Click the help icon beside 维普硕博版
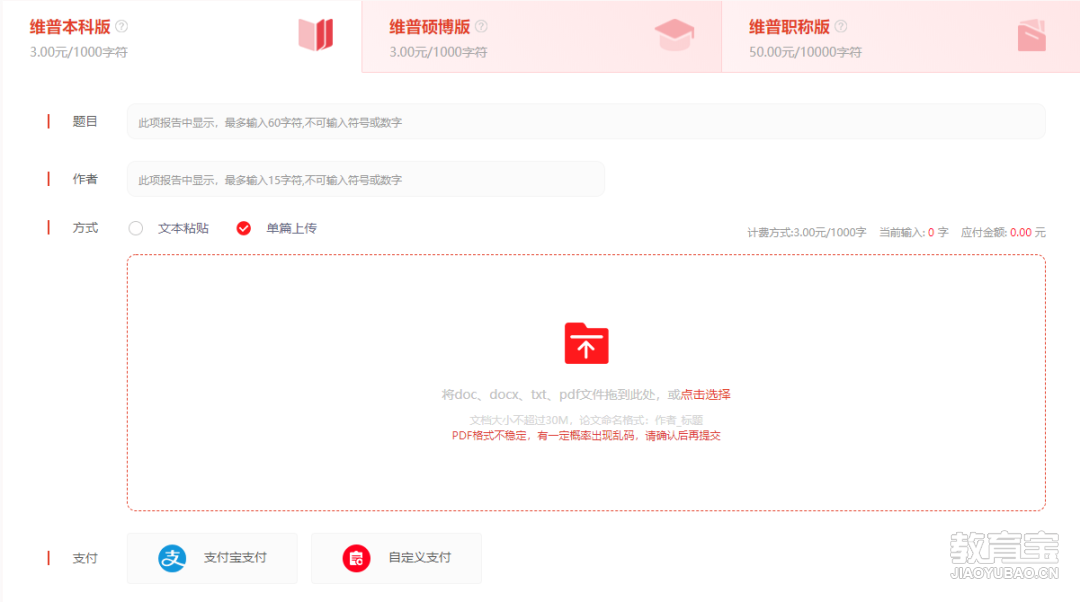Viewport: 1080px width, 602px height. pos(481,26)
